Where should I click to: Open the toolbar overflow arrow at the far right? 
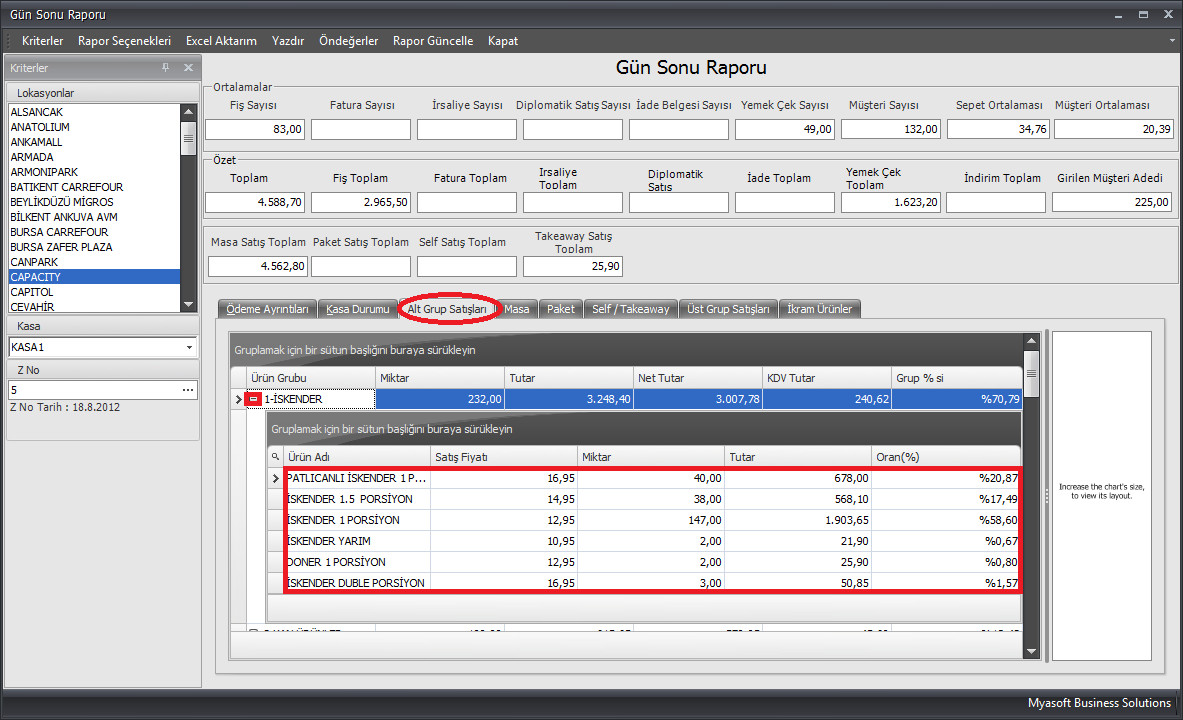1172,41
